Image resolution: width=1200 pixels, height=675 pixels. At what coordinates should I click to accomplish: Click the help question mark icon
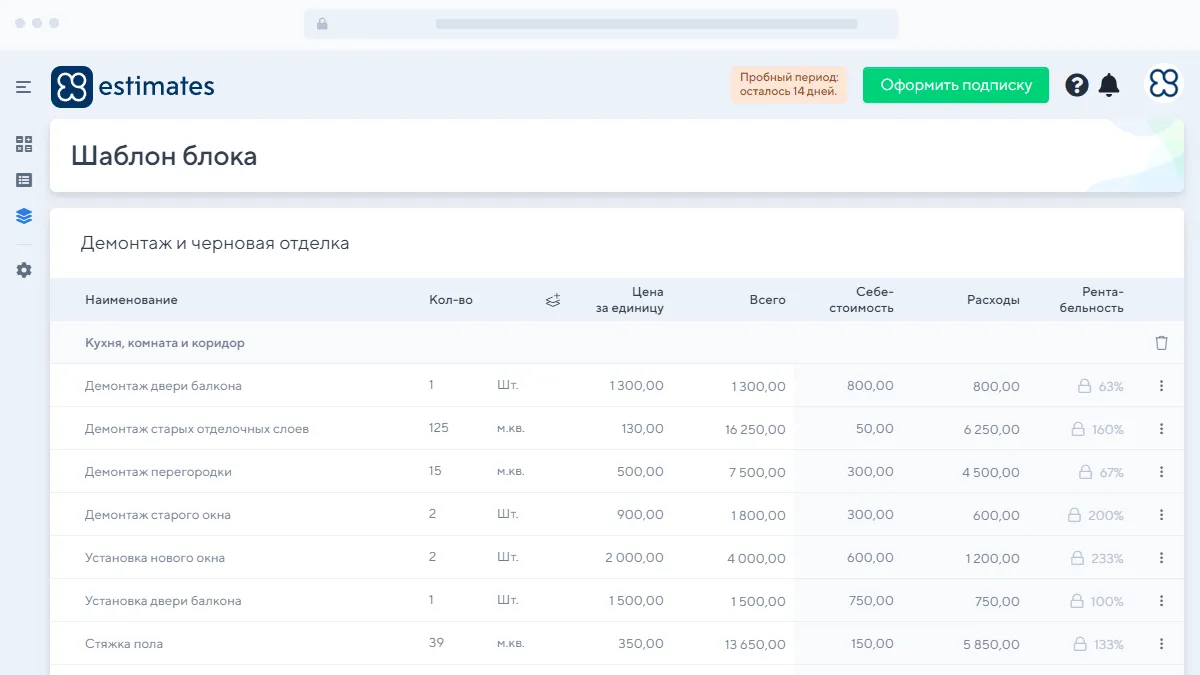tap(1076, 85)
